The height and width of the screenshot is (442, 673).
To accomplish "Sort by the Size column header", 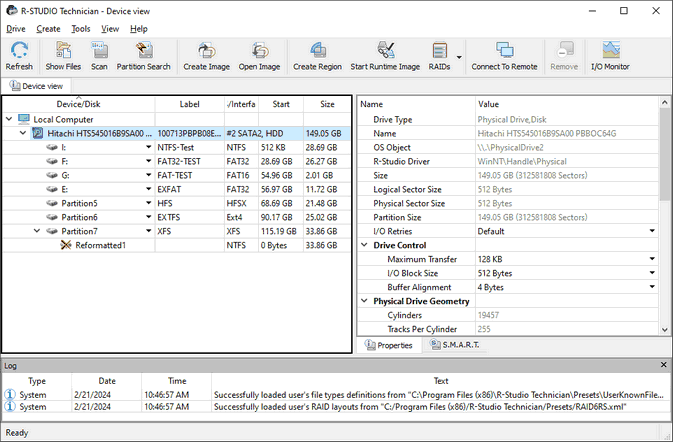I will coord(327,104).
